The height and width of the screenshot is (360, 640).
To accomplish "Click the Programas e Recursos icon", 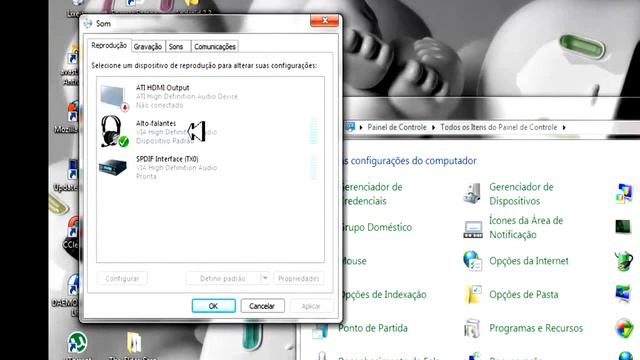I will click(x=472, y=328).
